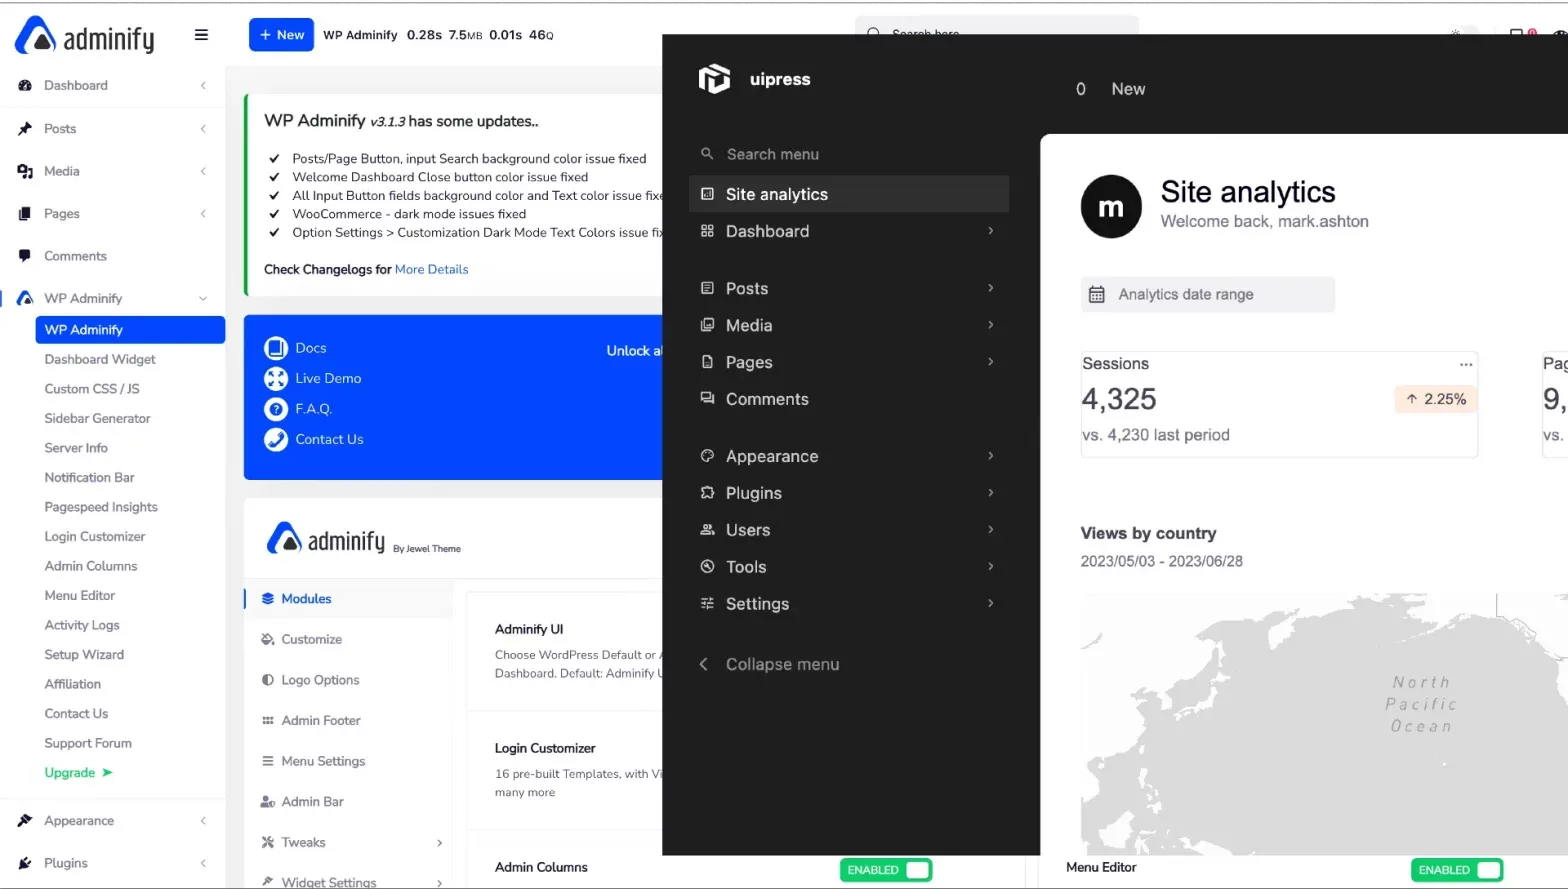Click the Media icon in Adminify sidebar
This screenshot has width=1568, height=889.
click(x=25, y=172)
